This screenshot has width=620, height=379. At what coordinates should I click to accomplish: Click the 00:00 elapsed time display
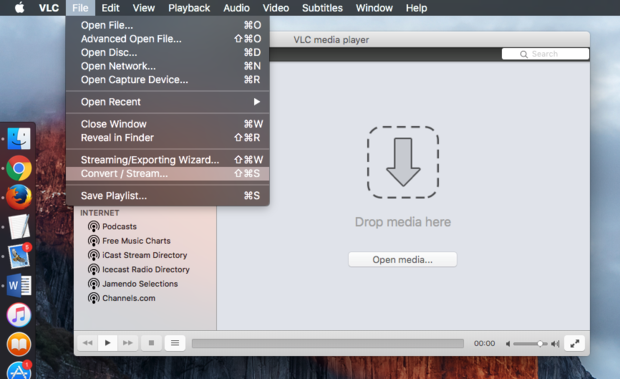[484, 343]
